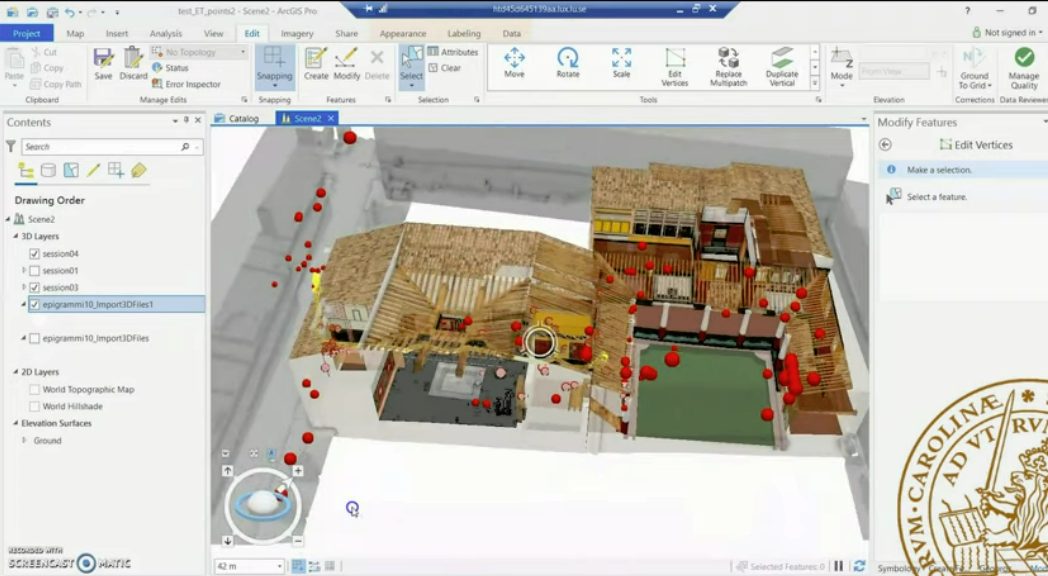Viewport: 1048px width, 576px height.
Task: Activate the Select tool
Action: (411, 64)
